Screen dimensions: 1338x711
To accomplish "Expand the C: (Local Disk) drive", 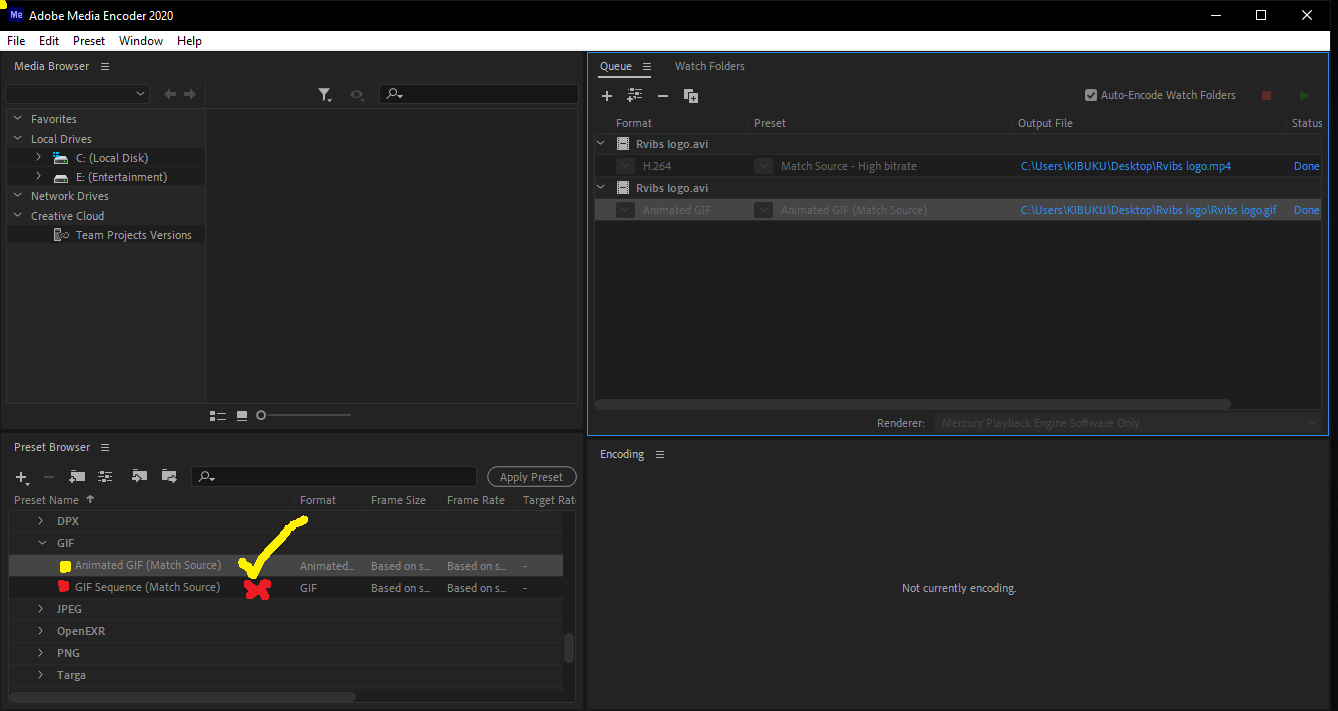I will point(38,158).
